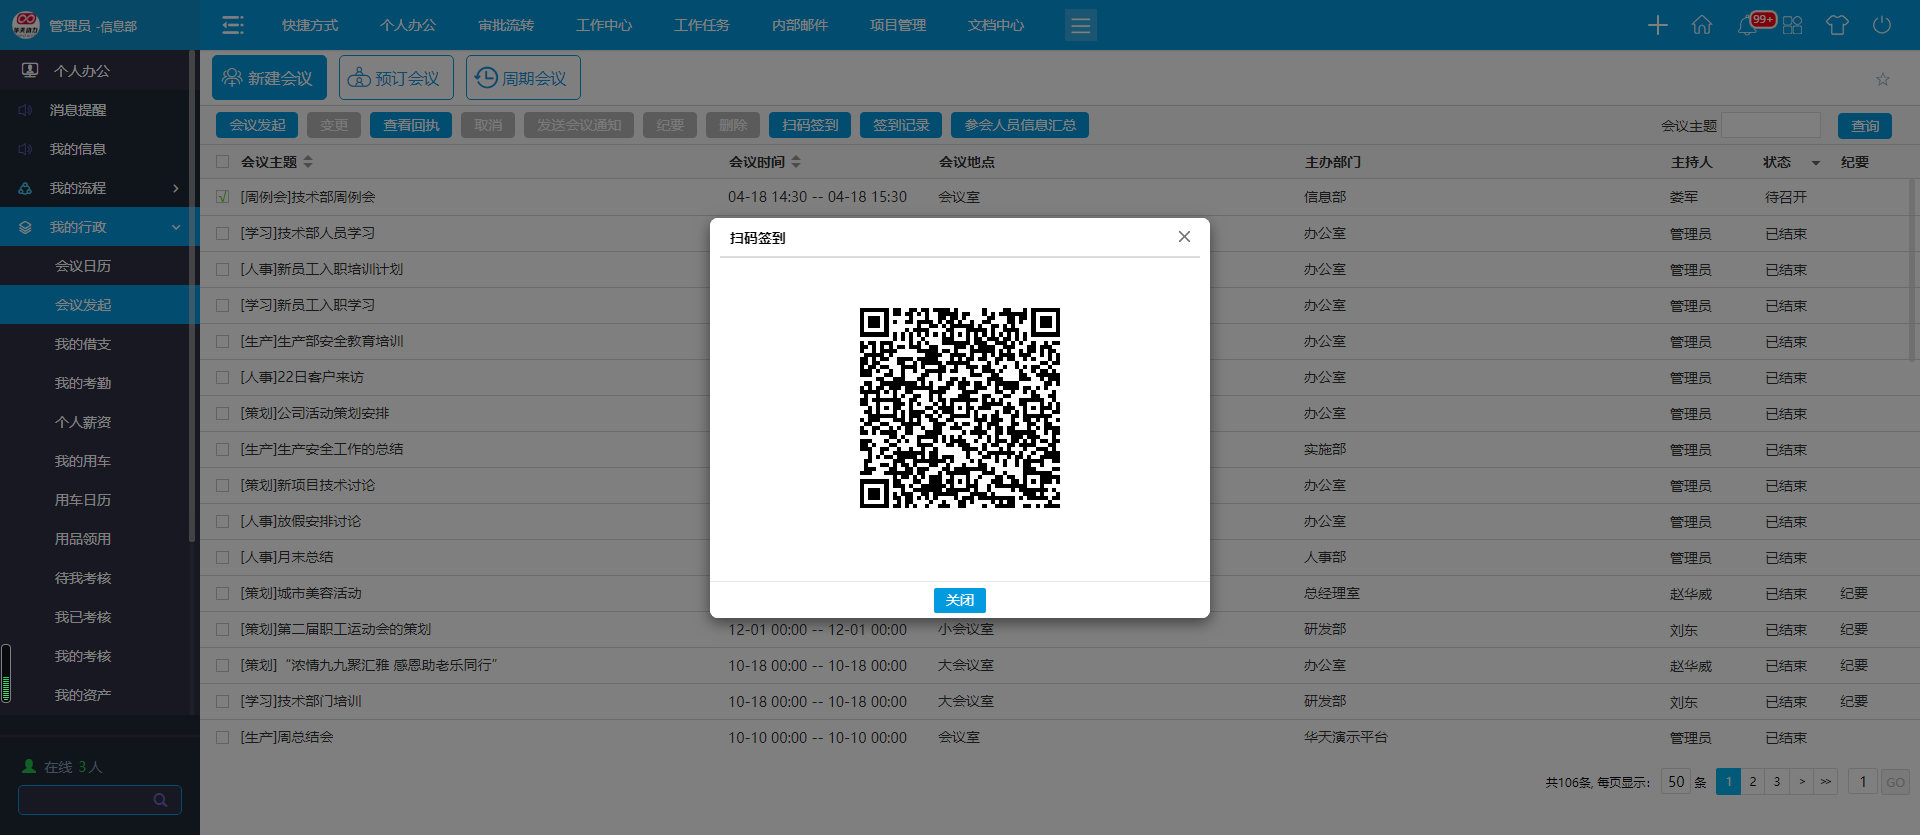Open the notification bell with 99+ badge

tap(1748, 25)
